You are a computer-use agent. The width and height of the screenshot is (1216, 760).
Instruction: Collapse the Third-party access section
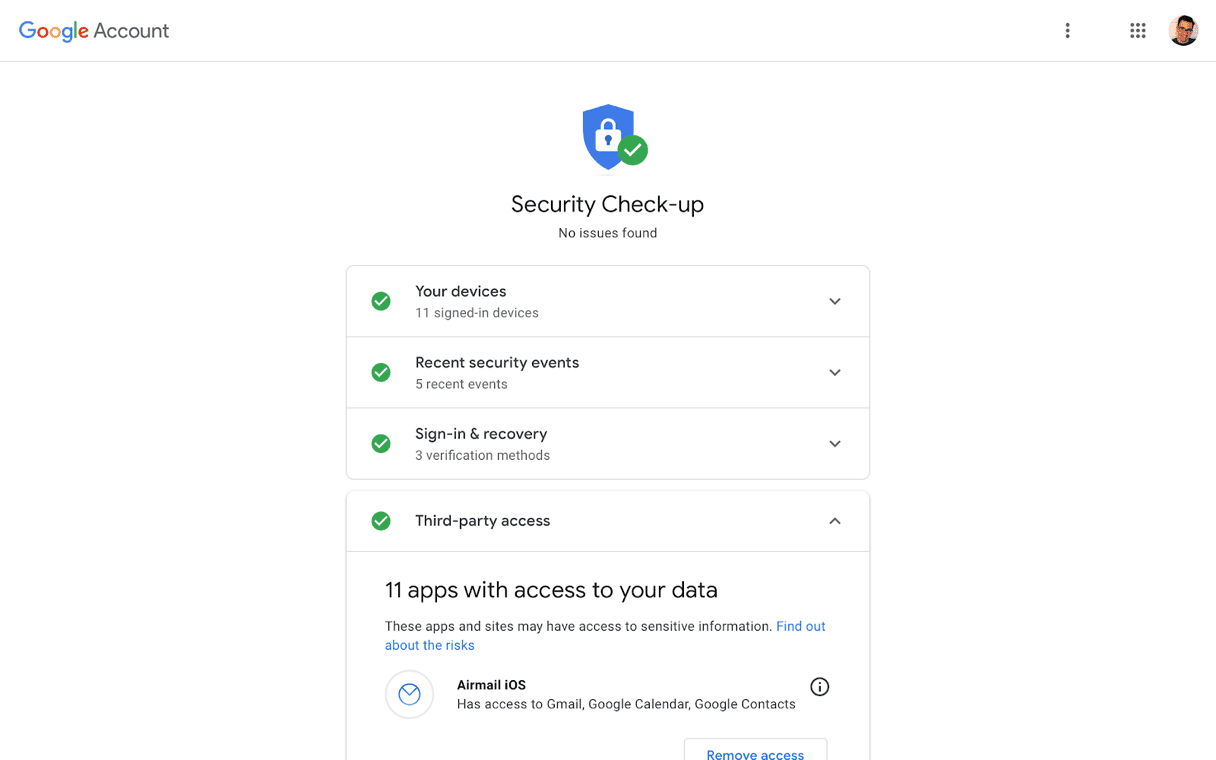(x=835, y=521)
